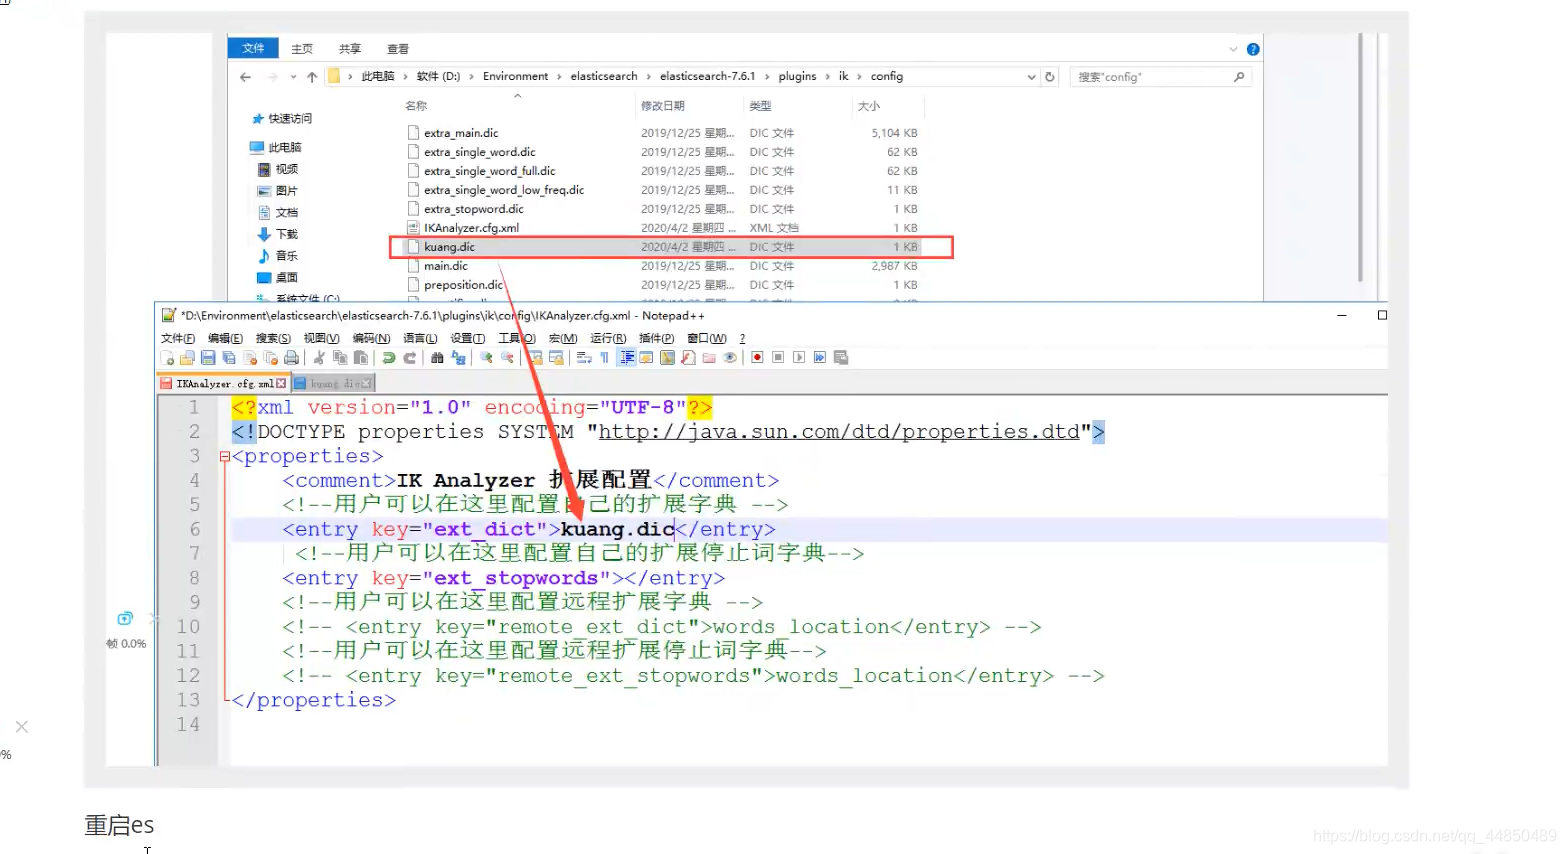Click the Open file icon in Notepad++ toolbar
Image resolution: width=1566 pixels, height=854 pixels.
pos(187,358)
